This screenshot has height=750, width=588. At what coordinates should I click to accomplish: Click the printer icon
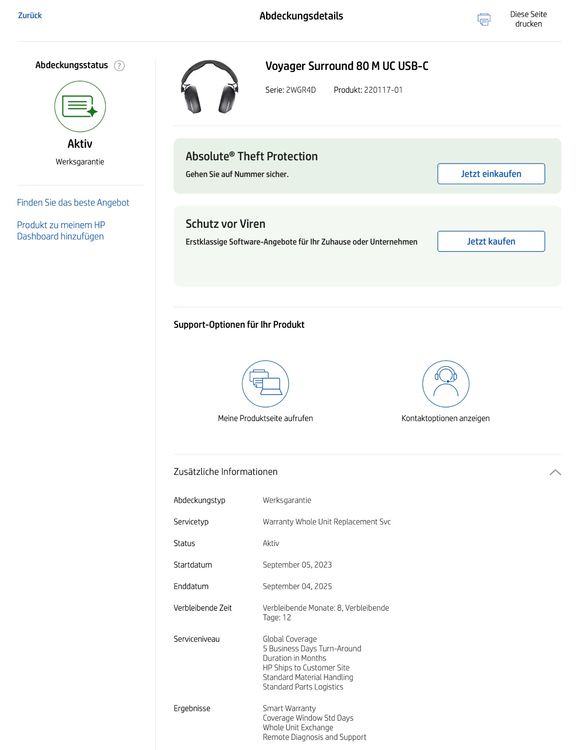484,19
